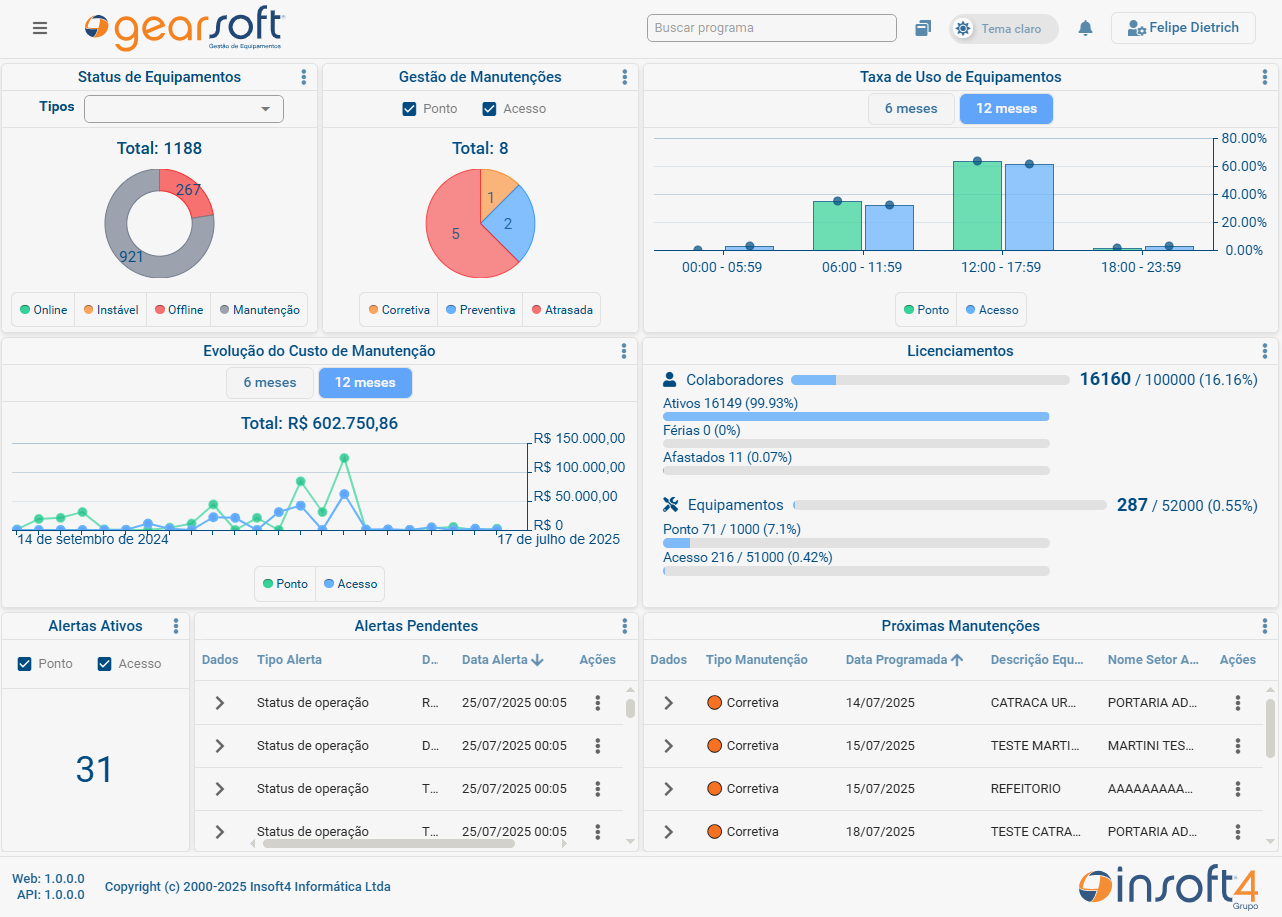Open the windows icon next to search
The width and height of the screenshot is (1282, 917).
(x=923, y=28)
